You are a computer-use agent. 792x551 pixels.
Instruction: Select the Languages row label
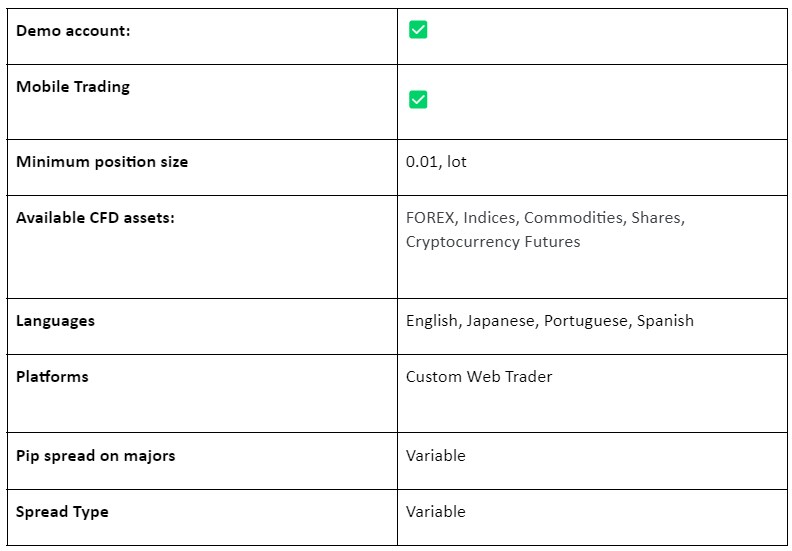coord(56,321)
